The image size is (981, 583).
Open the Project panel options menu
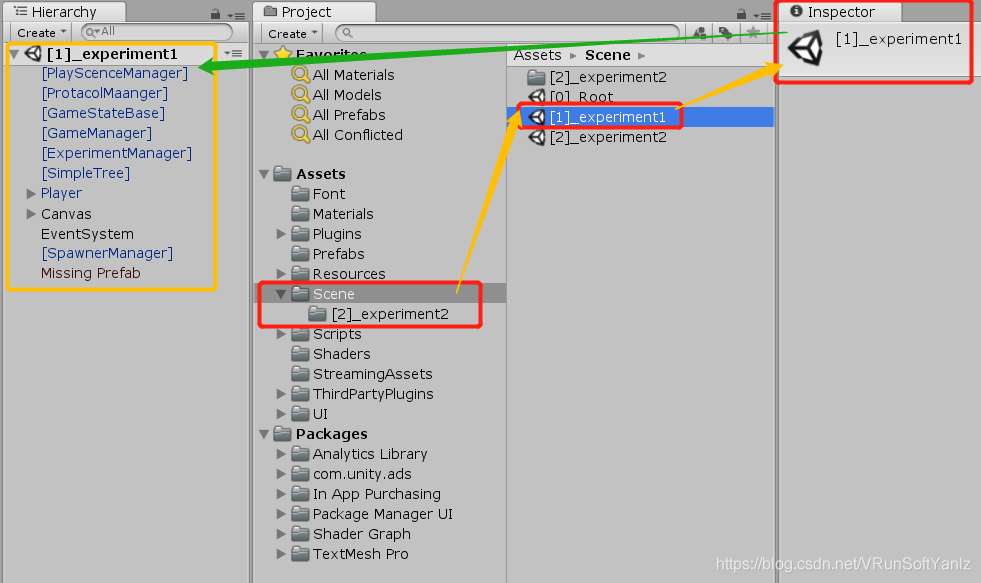pos(762,15)
